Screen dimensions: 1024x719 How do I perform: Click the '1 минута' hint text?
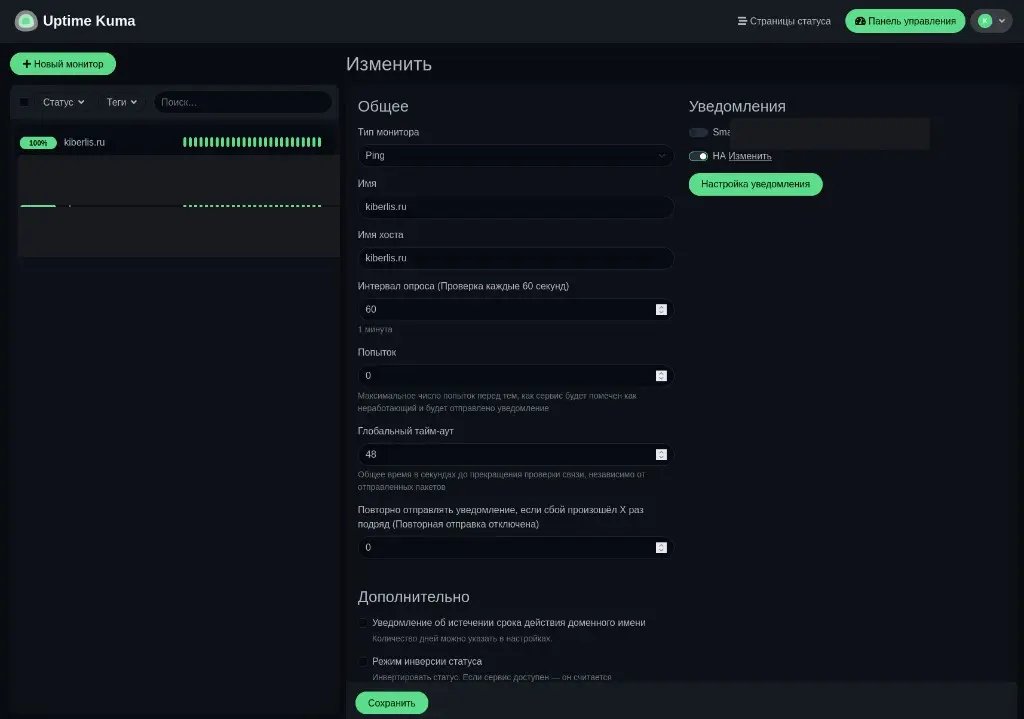(x=375, y=330)
